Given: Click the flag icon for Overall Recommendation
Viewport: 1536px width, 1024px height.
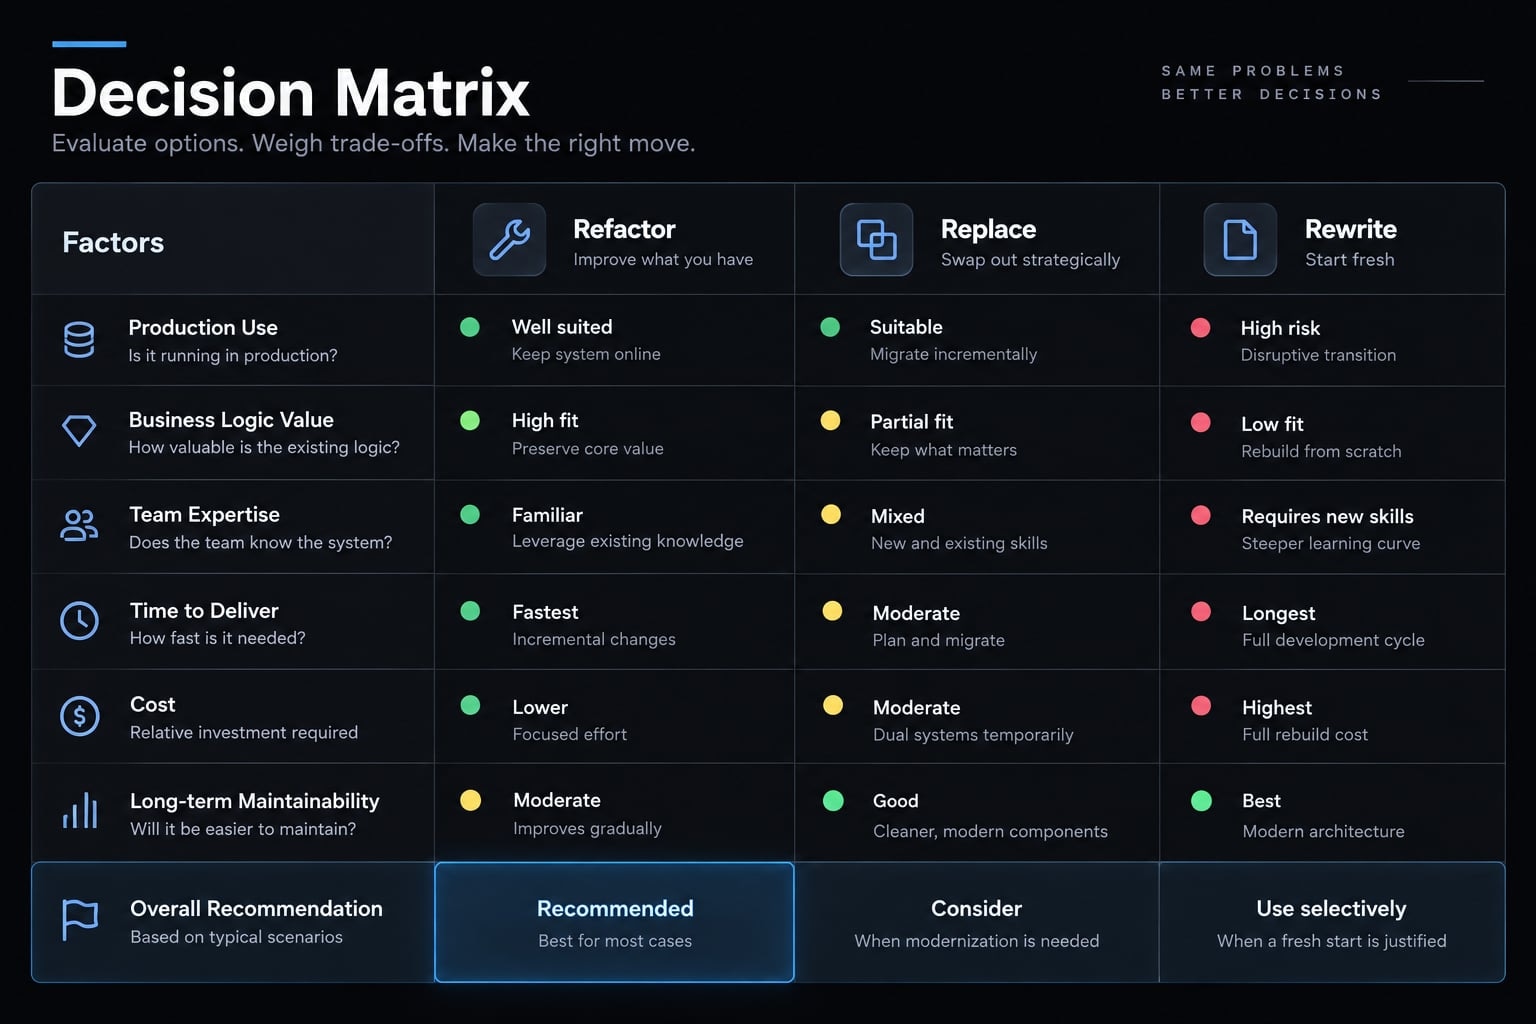Looking at the screenshot, I should [80, 919].
